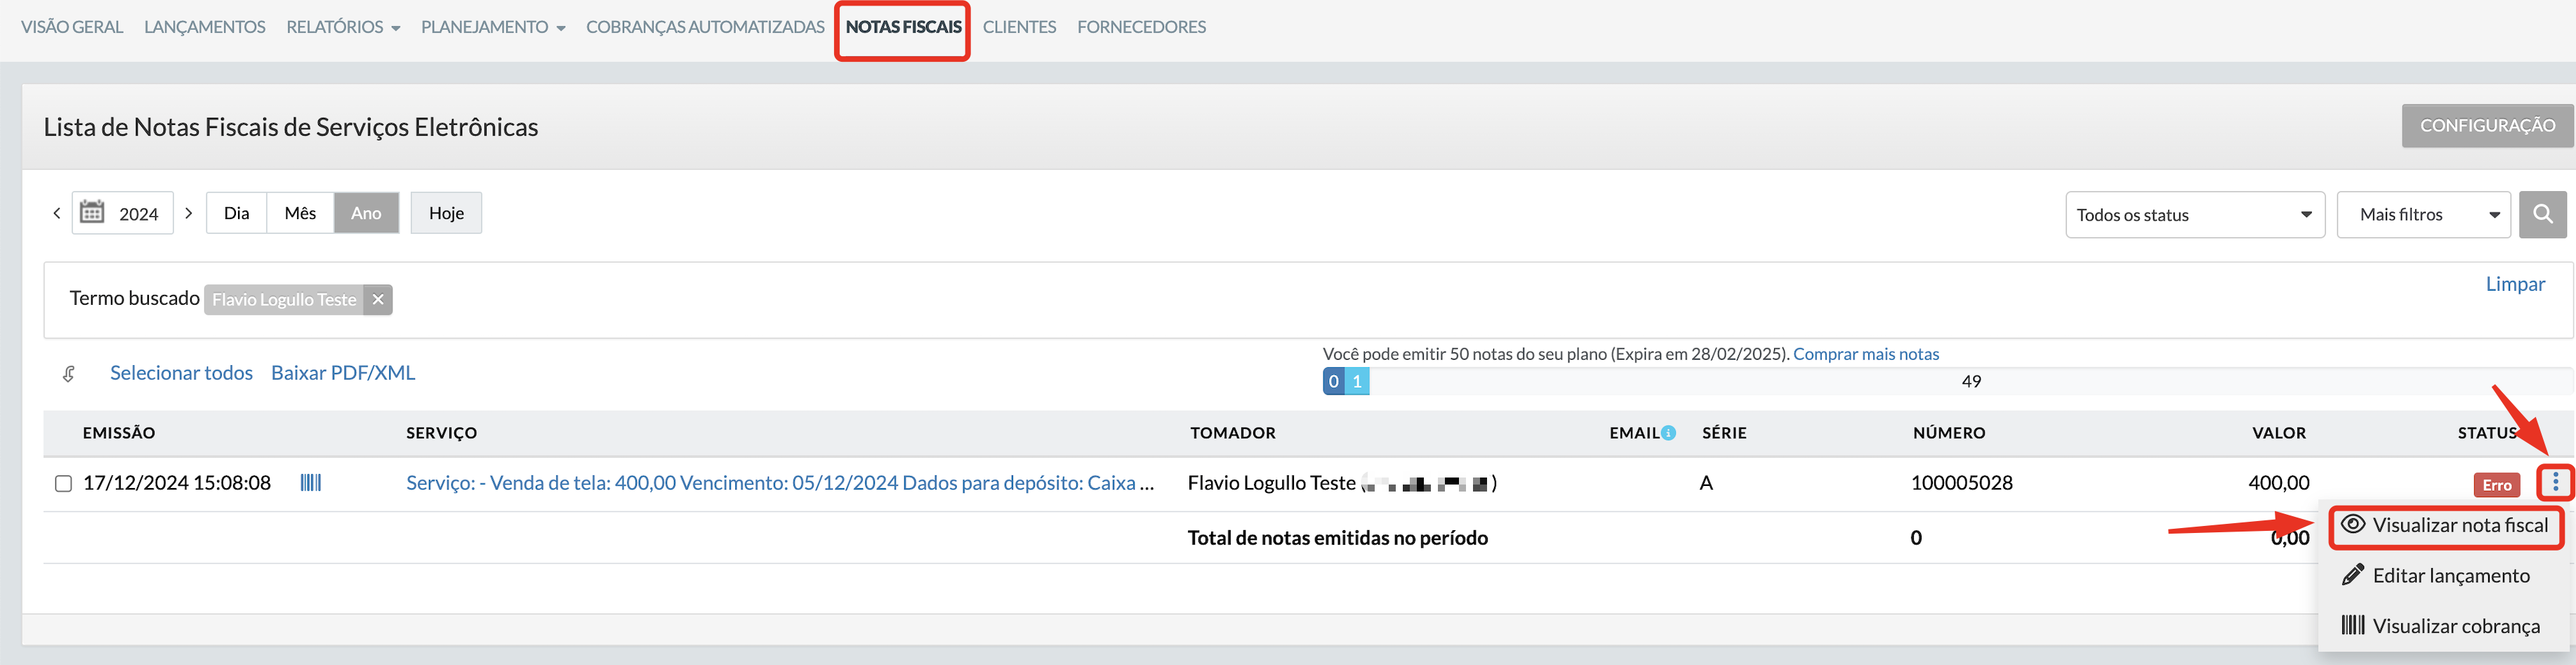Tick the checkbox for the 17/12/2024 invoice
Viewport: 2576px width, 665px height.
coord(63,484)
